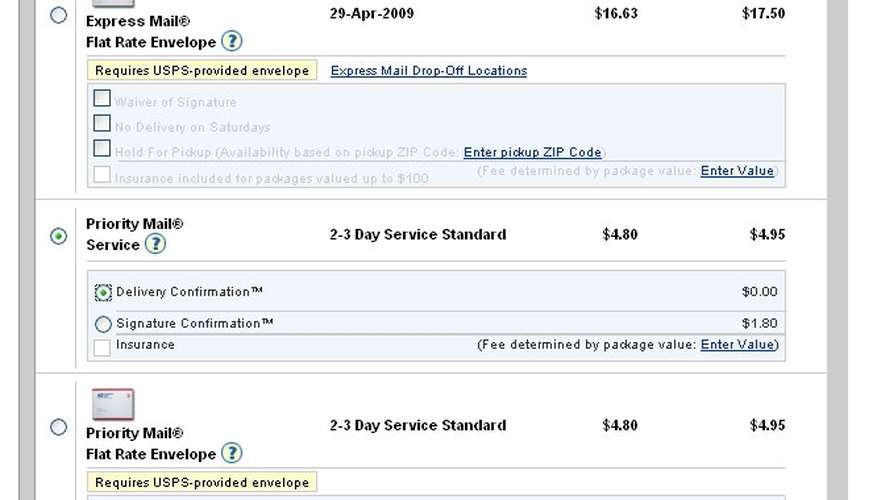Click Enter Value link for Priority Mail insurance
Viewport: 877px width, 500px height.
pyautogui.click(x=737, y=345)
